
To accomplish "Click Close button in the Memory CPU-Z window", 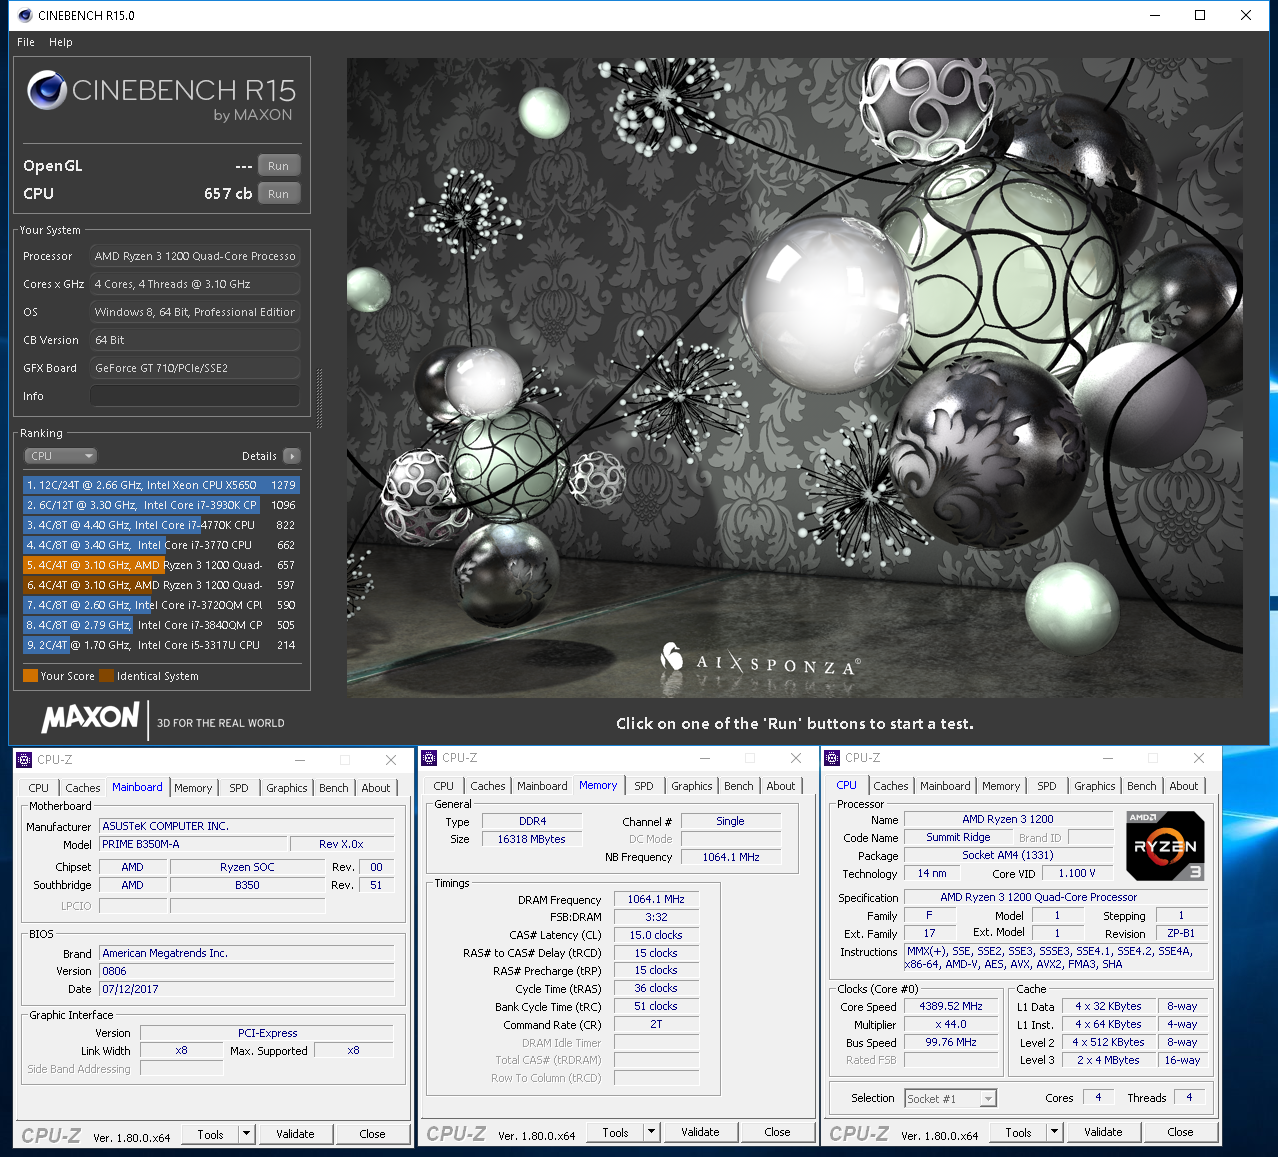I will tap(777, 1132).
